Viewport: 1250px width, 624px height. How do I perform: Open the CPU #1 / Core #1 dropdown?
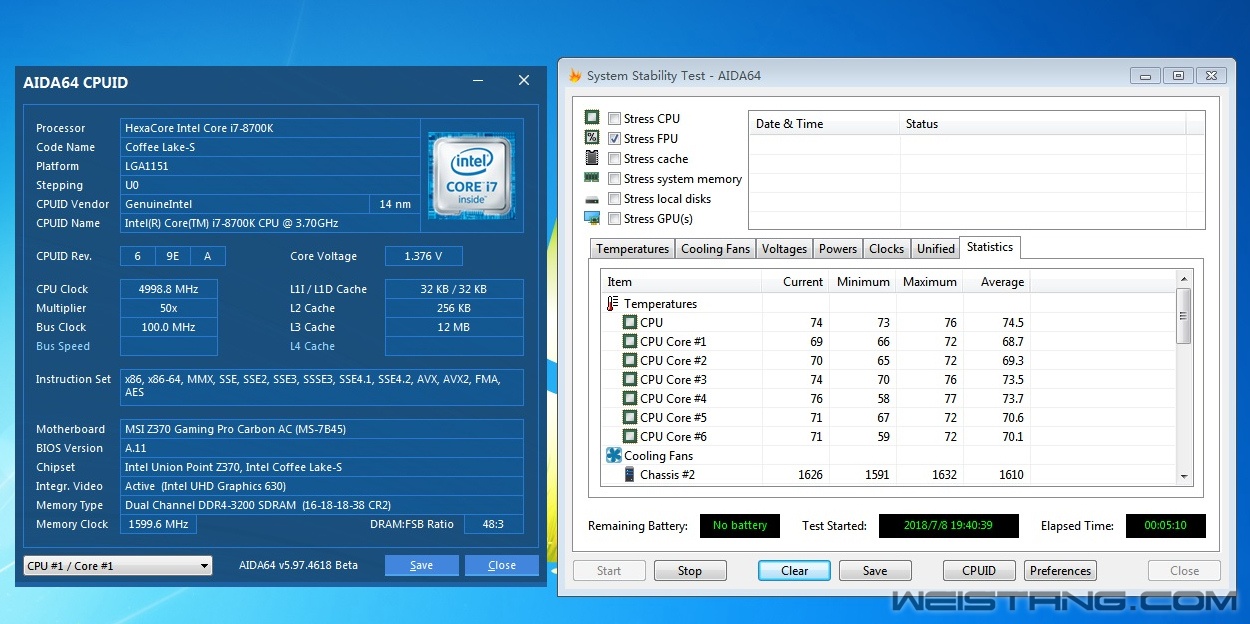pos(118,565)
